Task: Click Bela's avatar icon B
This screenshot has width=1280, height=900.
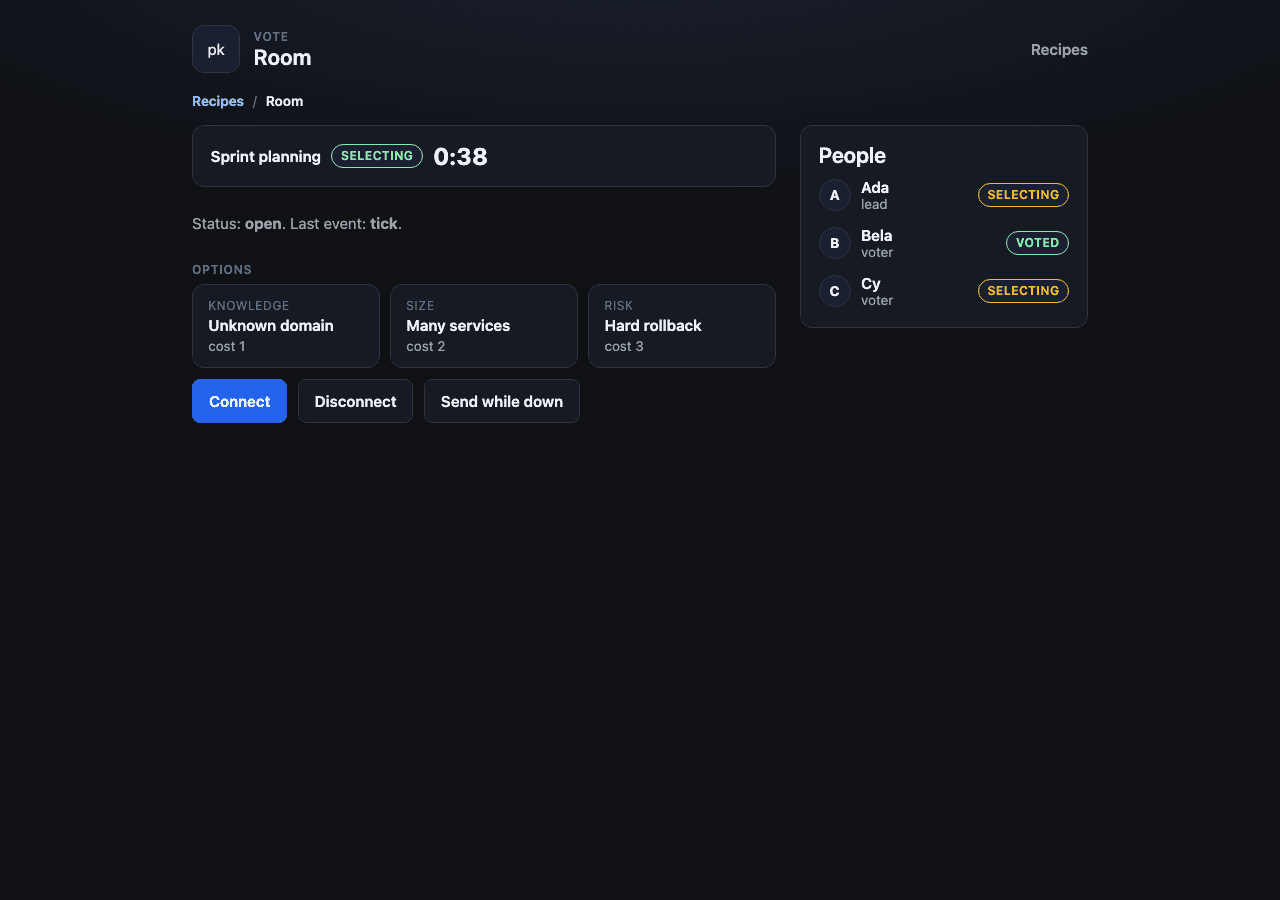Action: [x=835, y=243]
